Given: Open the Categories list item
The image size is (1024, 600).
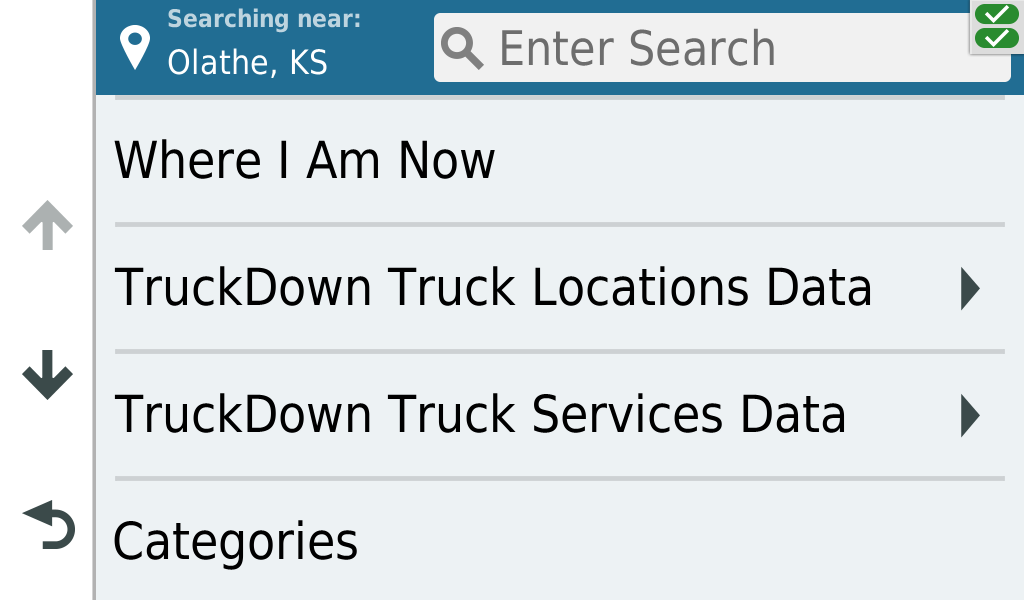Looking at the screenshot, I should pos(560,541).
